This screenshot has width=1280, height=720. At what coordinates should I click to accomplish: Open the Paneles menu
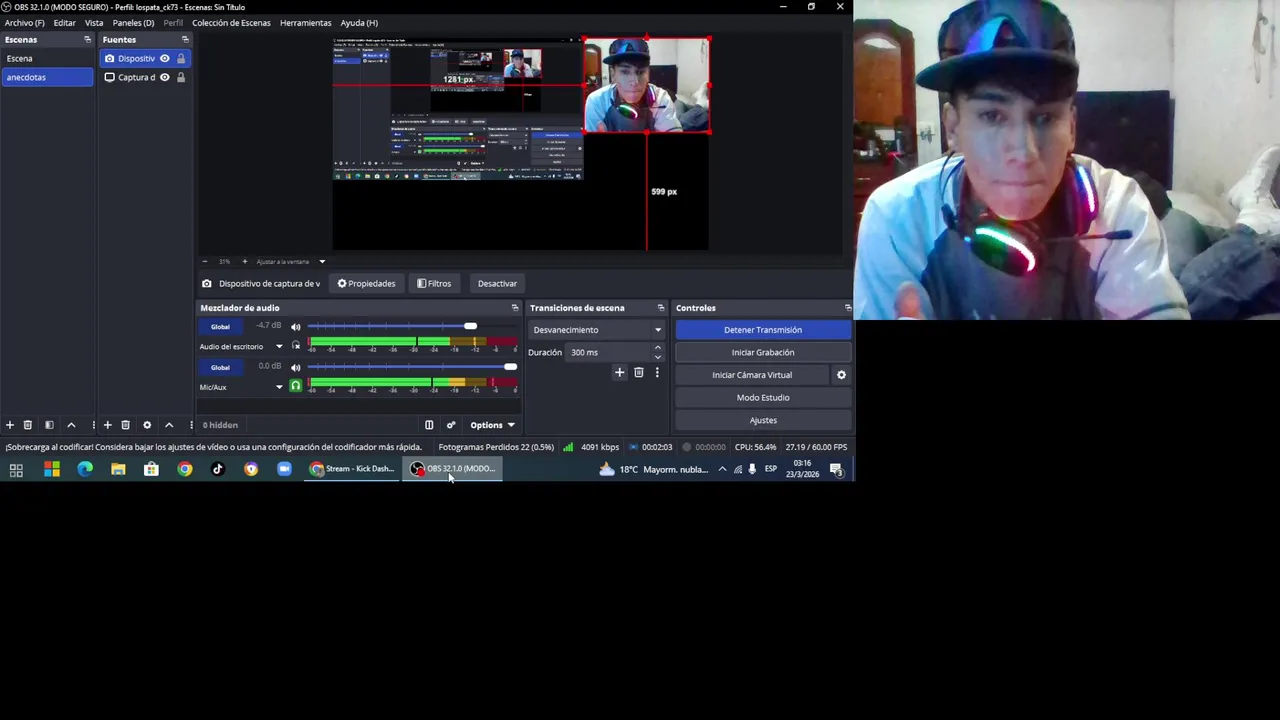133,23
